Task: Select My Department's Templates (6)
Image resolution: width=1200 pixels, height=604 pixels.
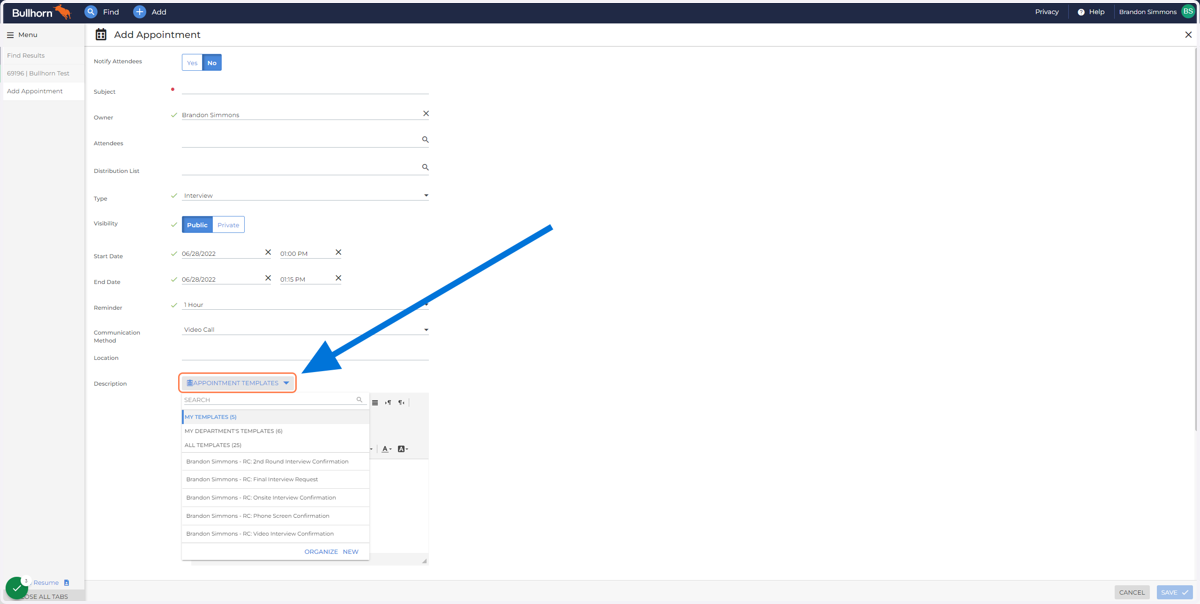Action: click(276, 431)
